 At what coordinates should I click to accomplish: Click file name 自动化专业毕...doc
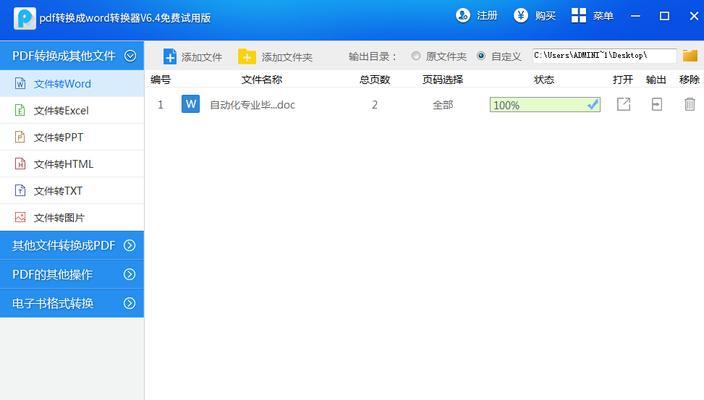coord(252,105)
